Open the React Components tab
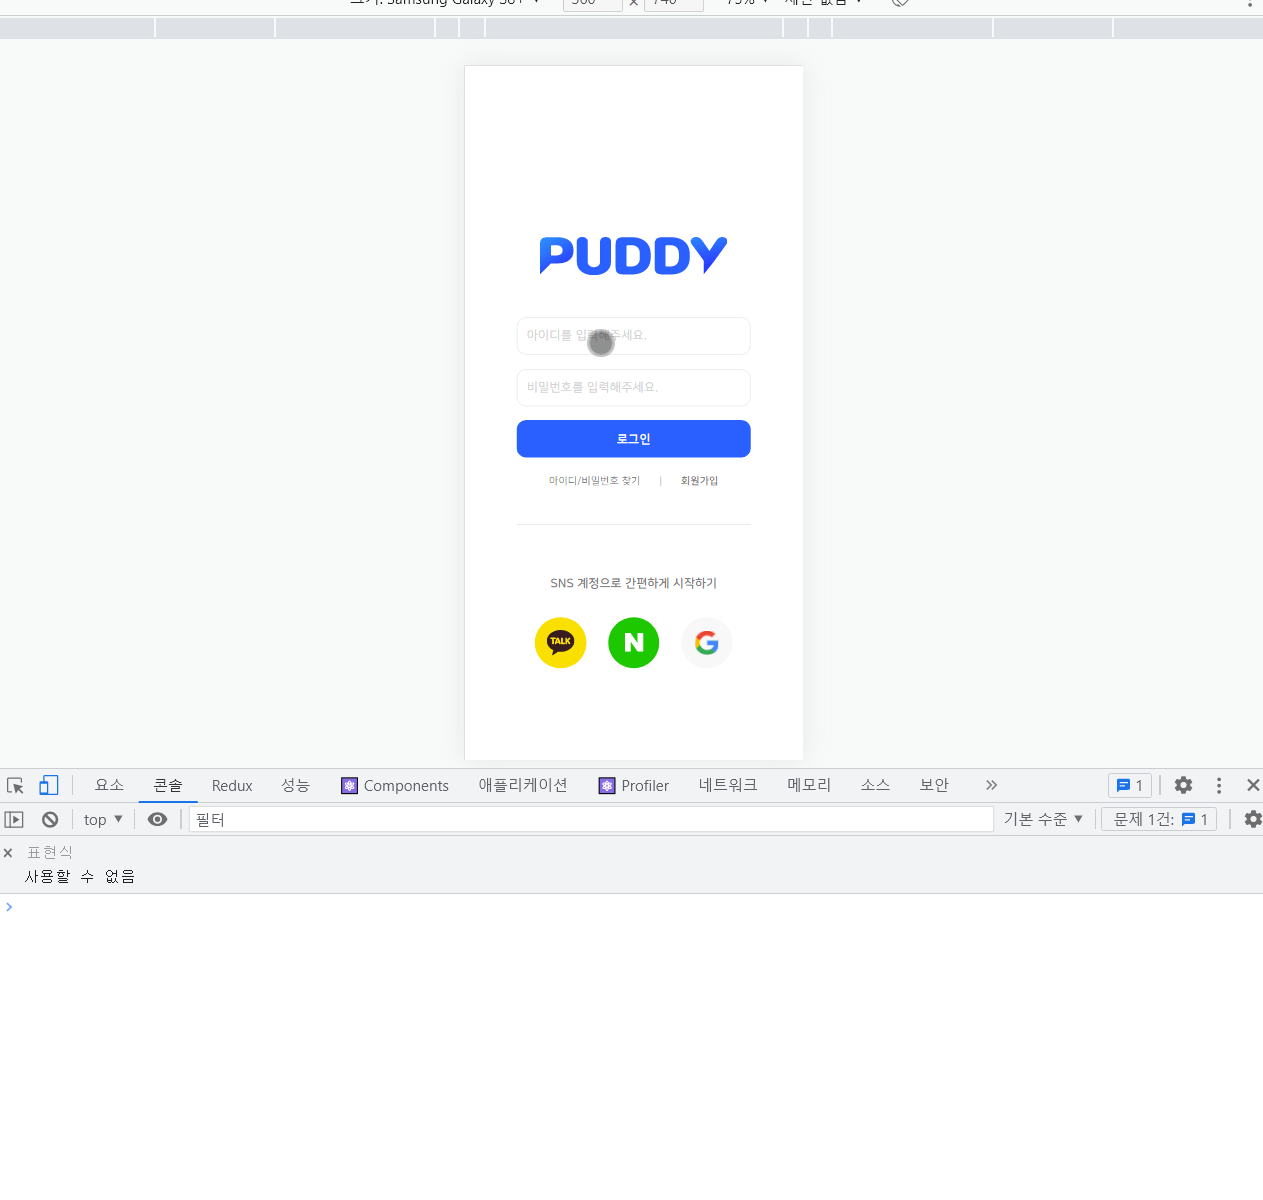This screenshot has height=1200, width=1263. click(x=395, y=786)
